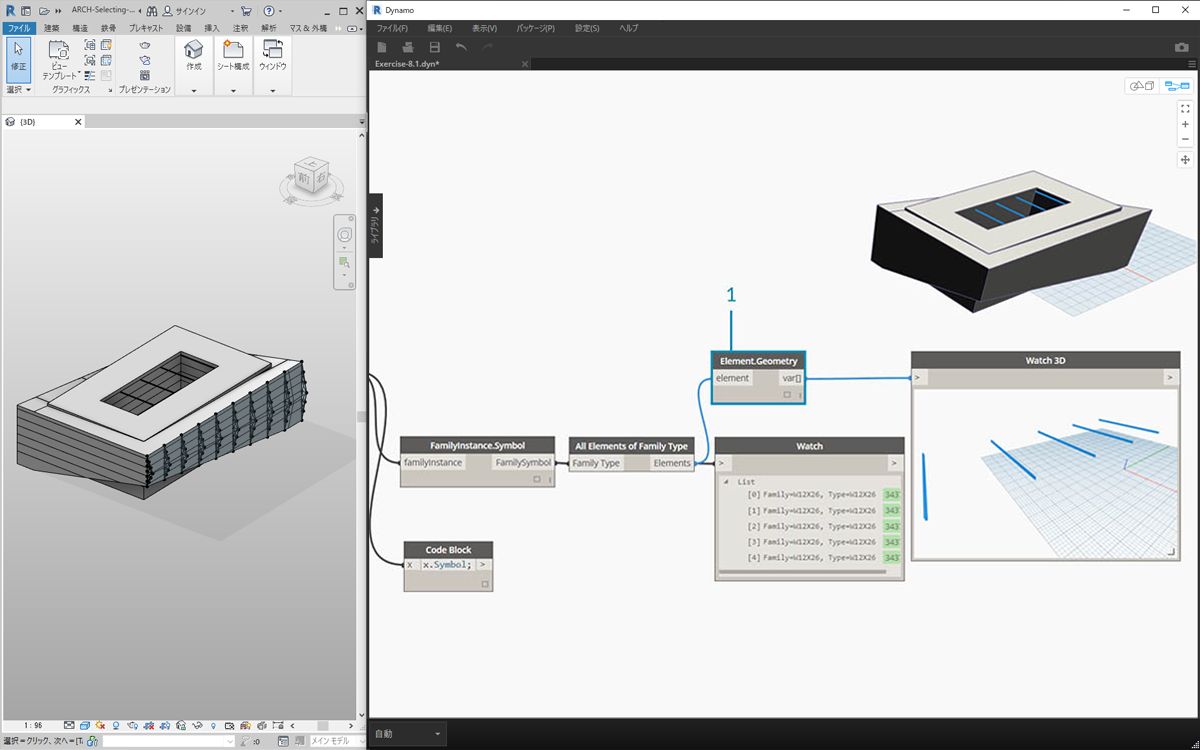The width and height of the screenshot is (1200, 750).
Task: Expand the Dynamo library side panel
Action: 376,226
